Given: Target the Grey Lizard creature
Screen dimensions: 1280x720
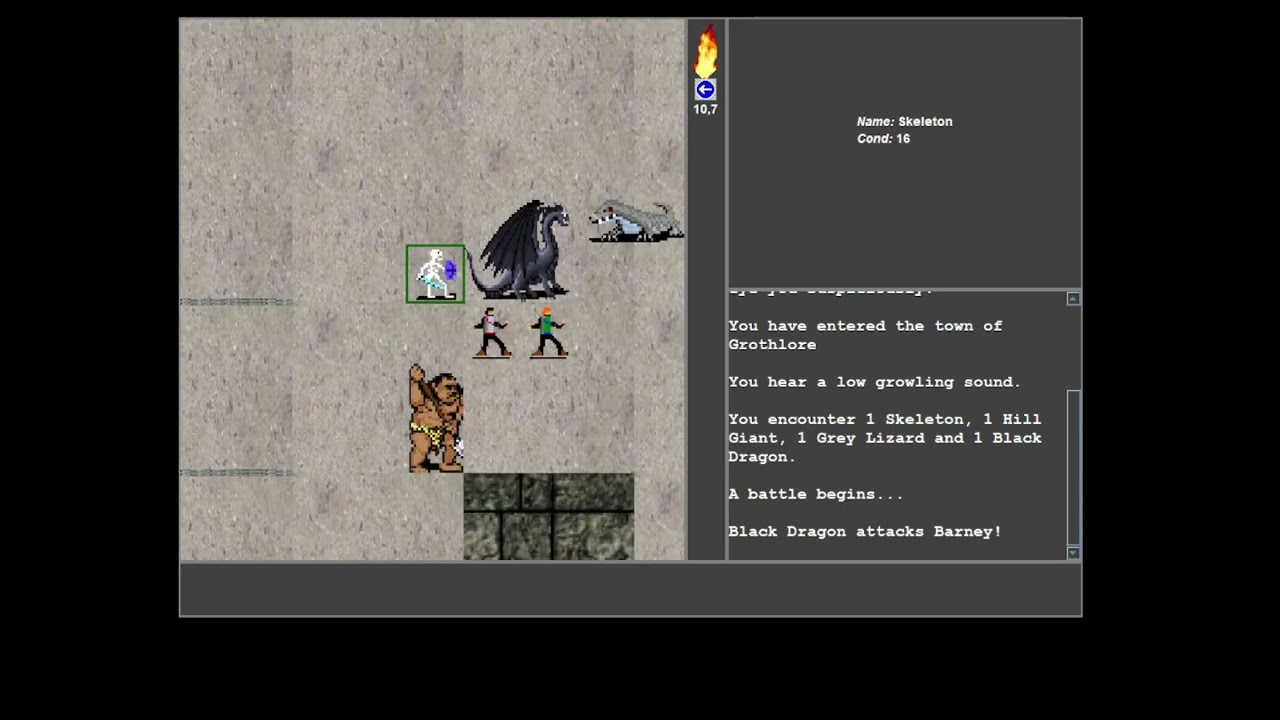Looking at the screenshot, I should pos(636,221).
